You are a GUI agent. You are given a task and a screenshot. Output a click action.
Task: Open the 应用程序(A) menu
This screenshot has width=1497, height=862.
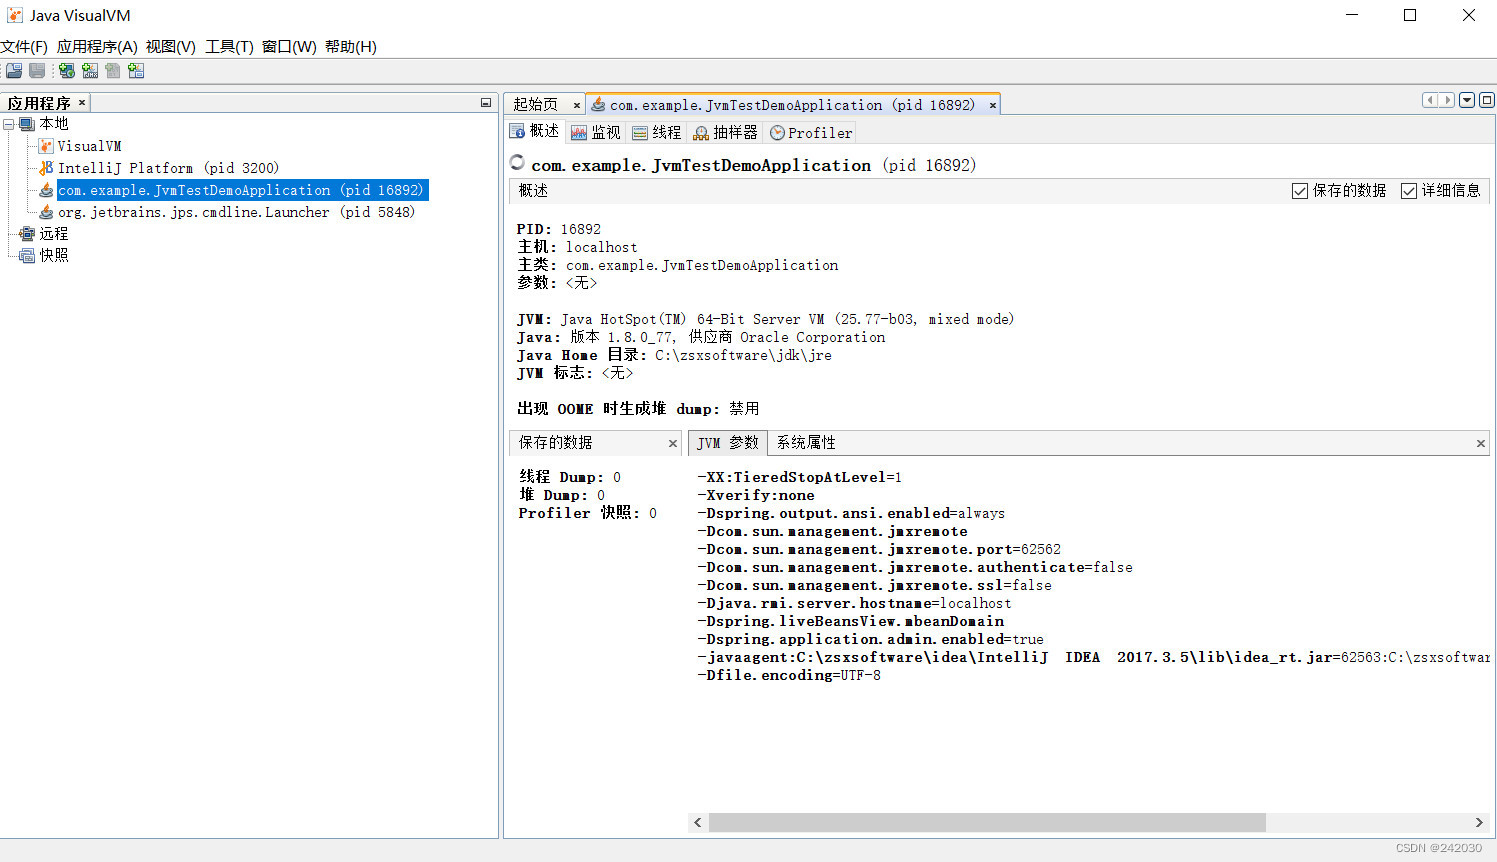click(97, 47)
